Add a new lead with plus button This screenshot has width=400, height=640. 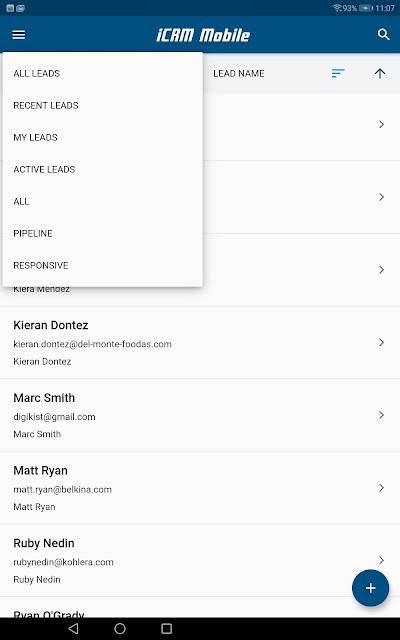[x=370, y=588]
